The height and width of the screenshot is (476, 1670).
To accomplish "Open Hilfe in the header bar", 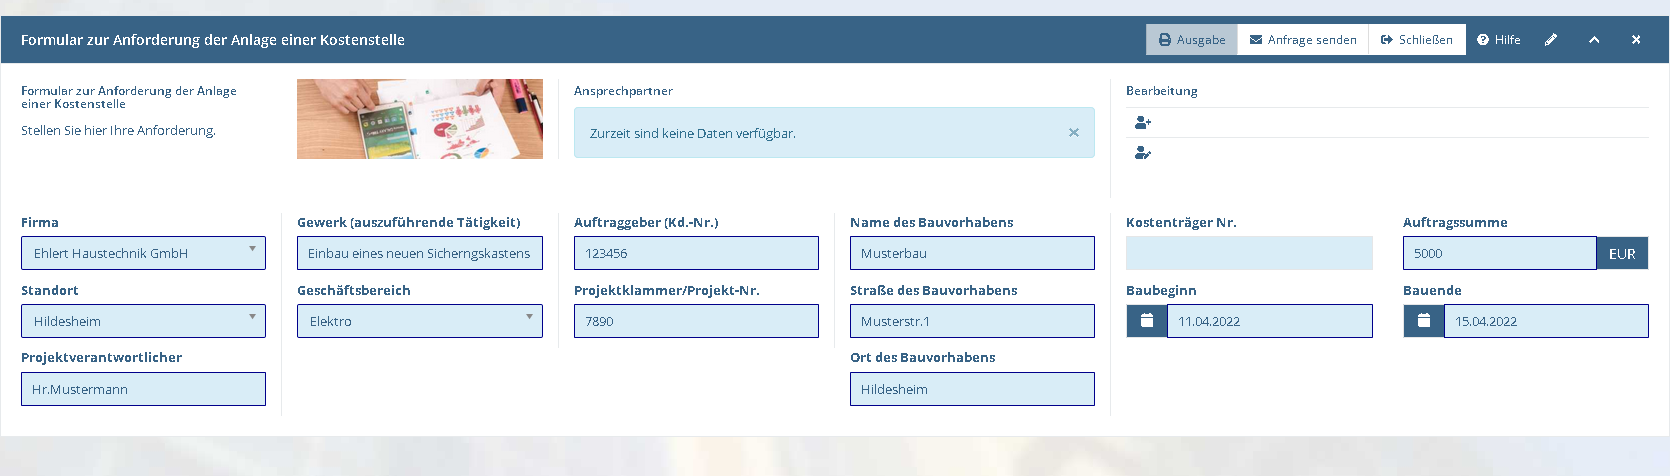I will [1499, 40].
